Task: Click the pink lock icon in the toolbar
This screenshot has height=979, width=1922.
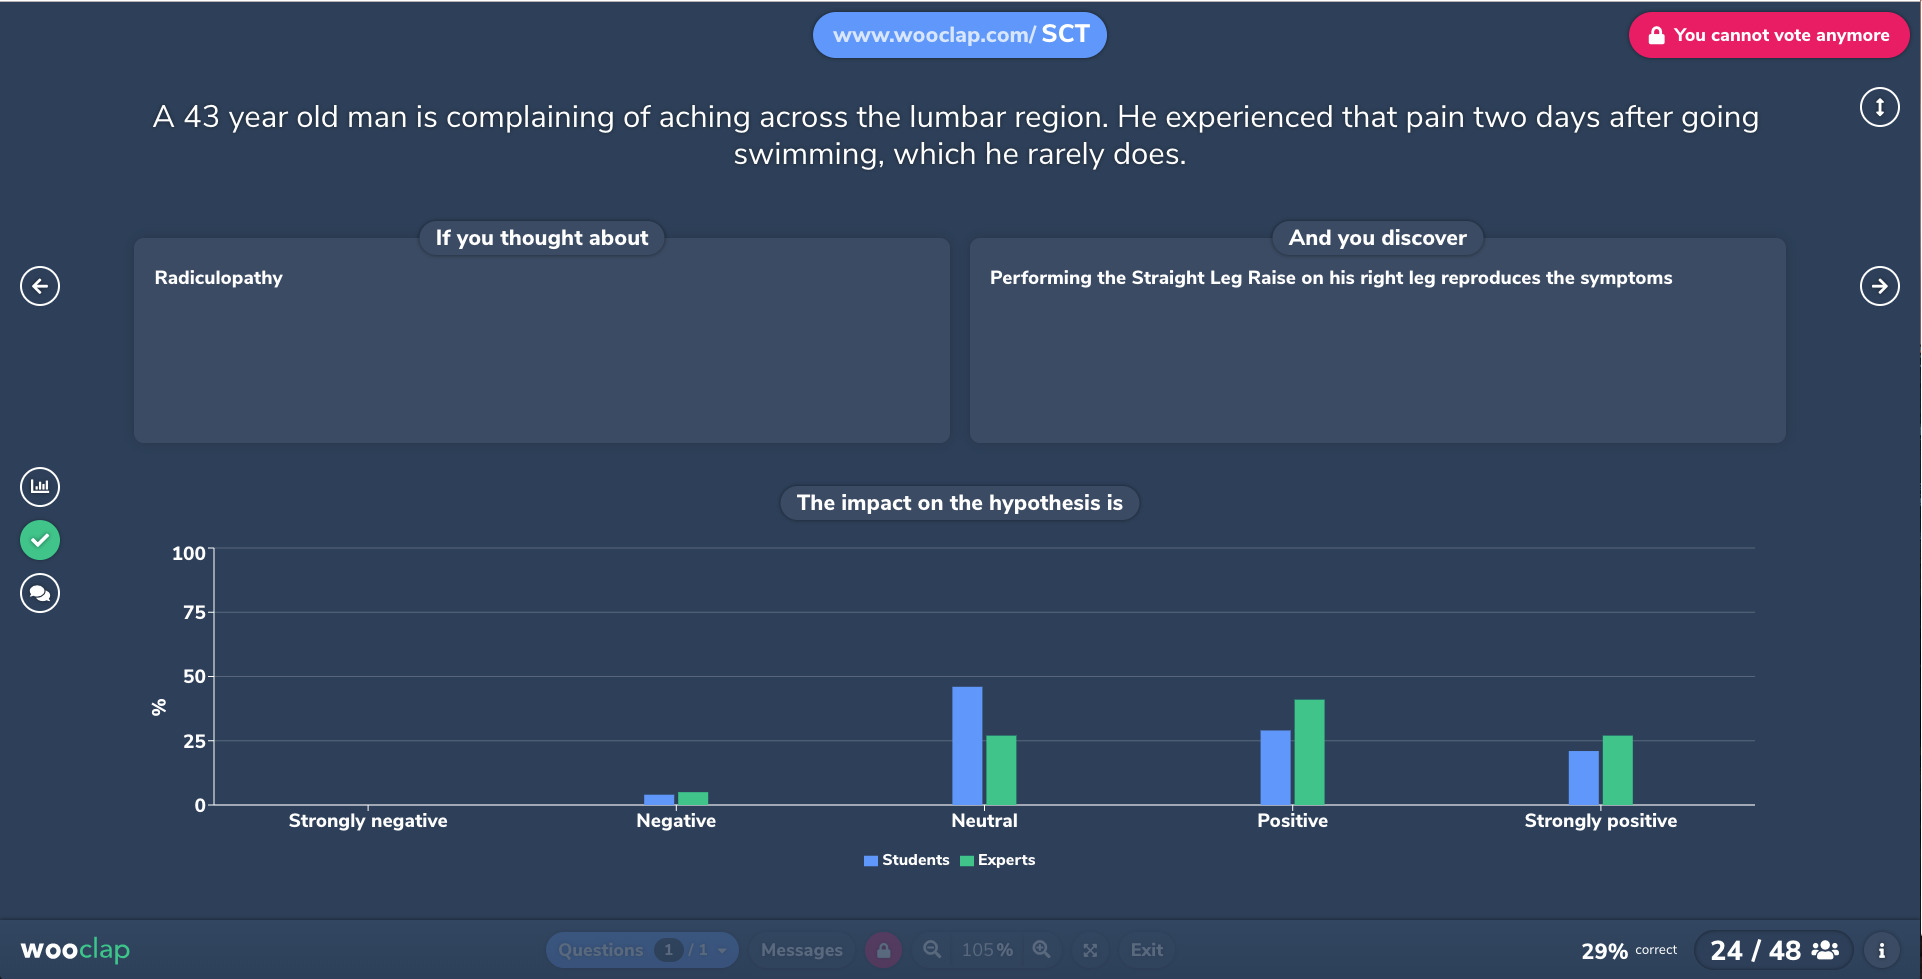Action: pos(883,950)
